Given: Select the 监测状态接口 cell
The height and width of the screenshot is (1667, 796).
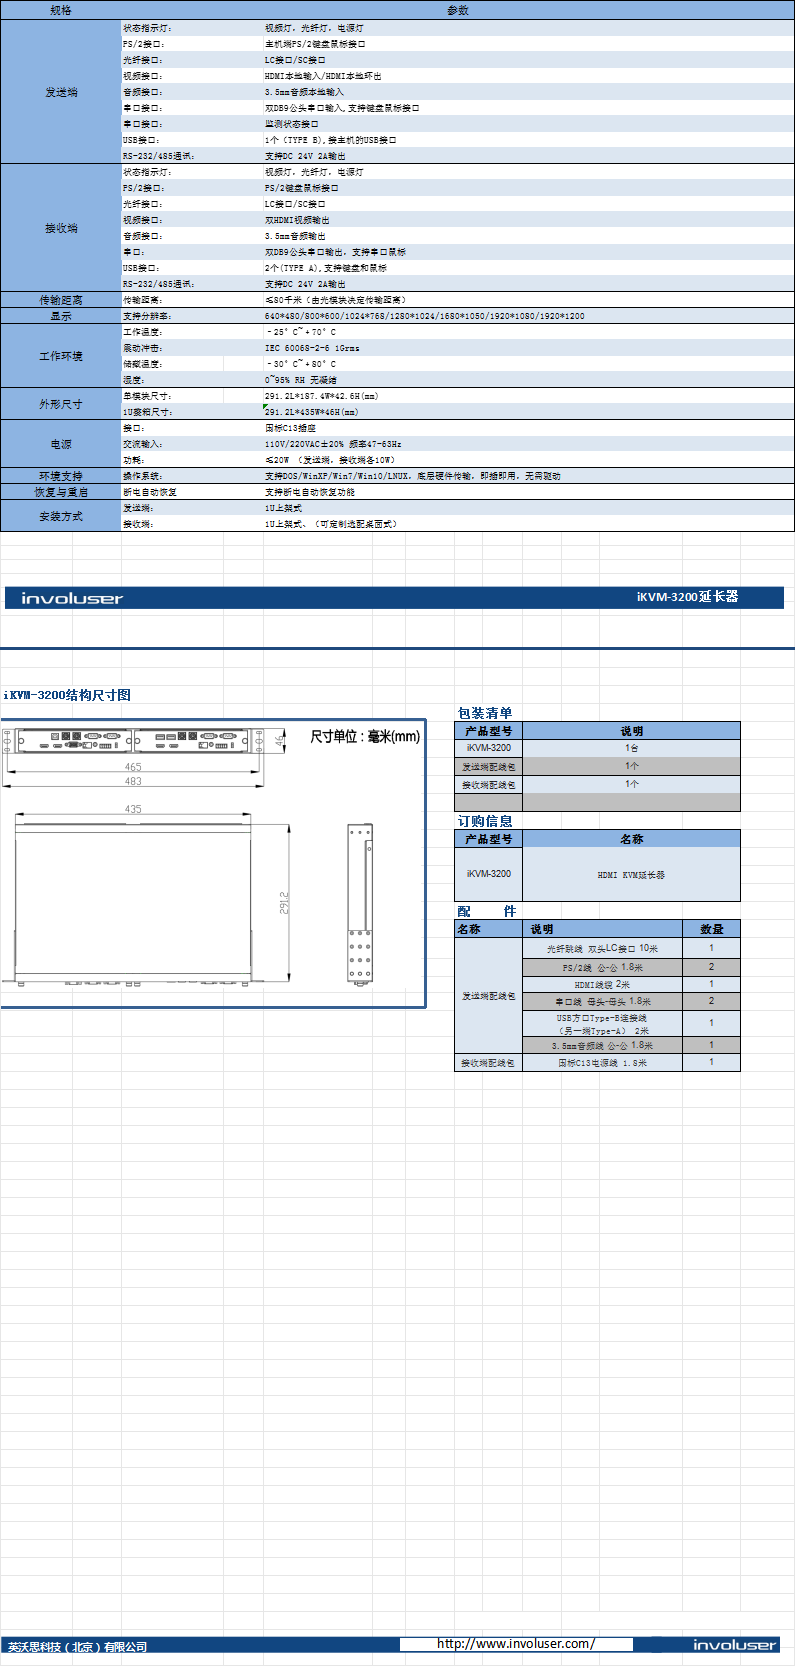Looking at the screenshot, I should pyautogui.click(x=529, y=124).
